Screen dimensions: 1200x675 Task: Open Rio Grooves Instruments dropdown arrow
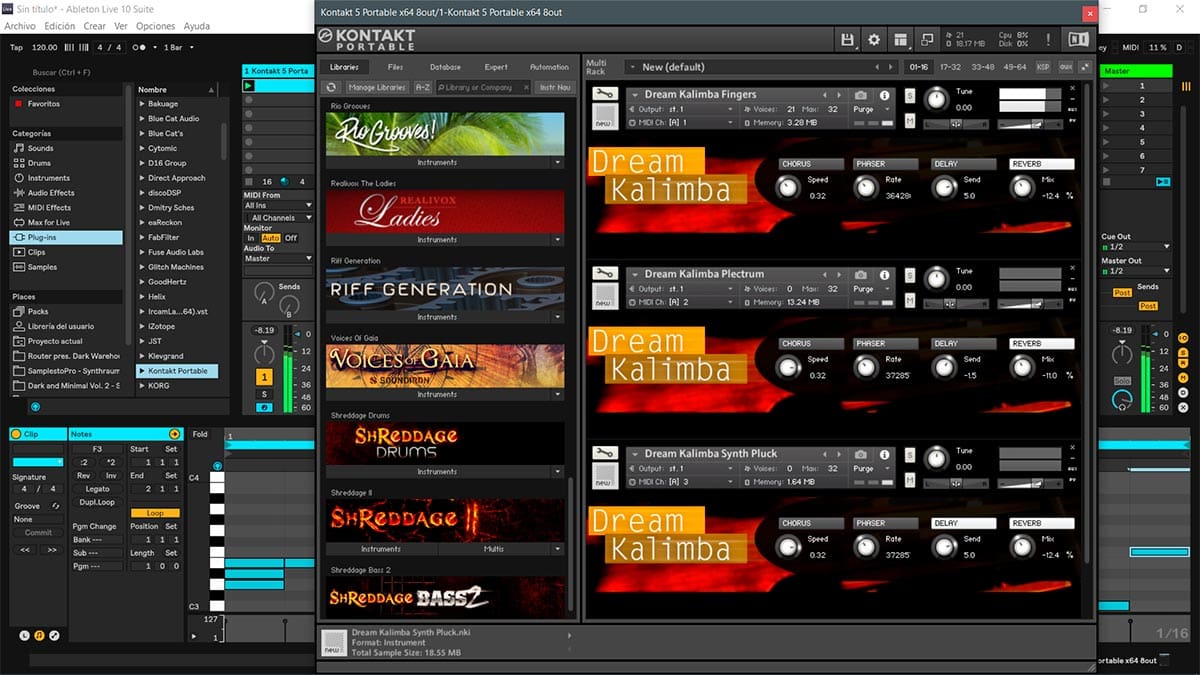click(558, 162)
